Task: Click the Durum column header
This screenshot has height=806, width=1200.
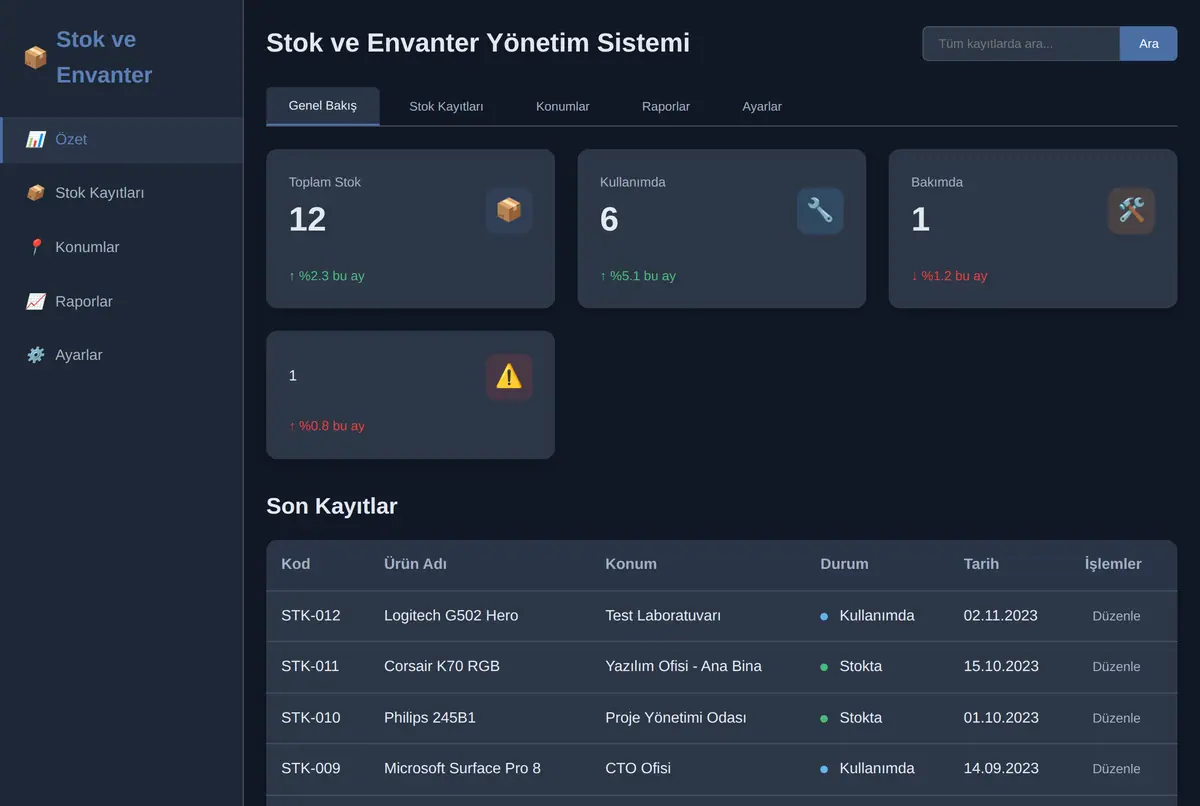Action: tap(844, 564)
